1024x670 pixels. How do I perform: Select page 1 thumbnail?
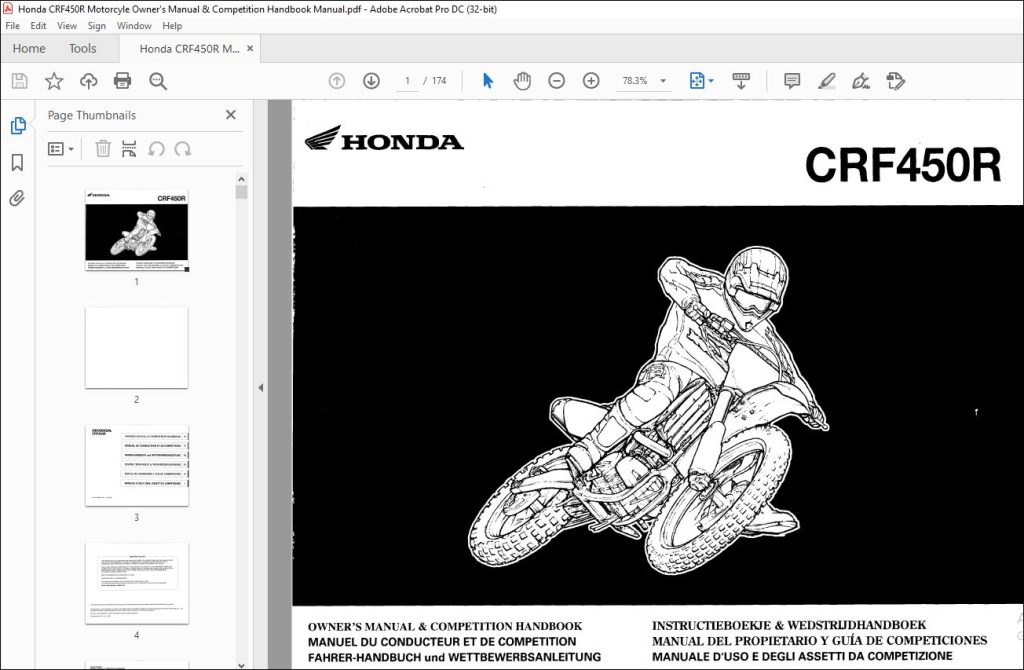click(136, 230)
